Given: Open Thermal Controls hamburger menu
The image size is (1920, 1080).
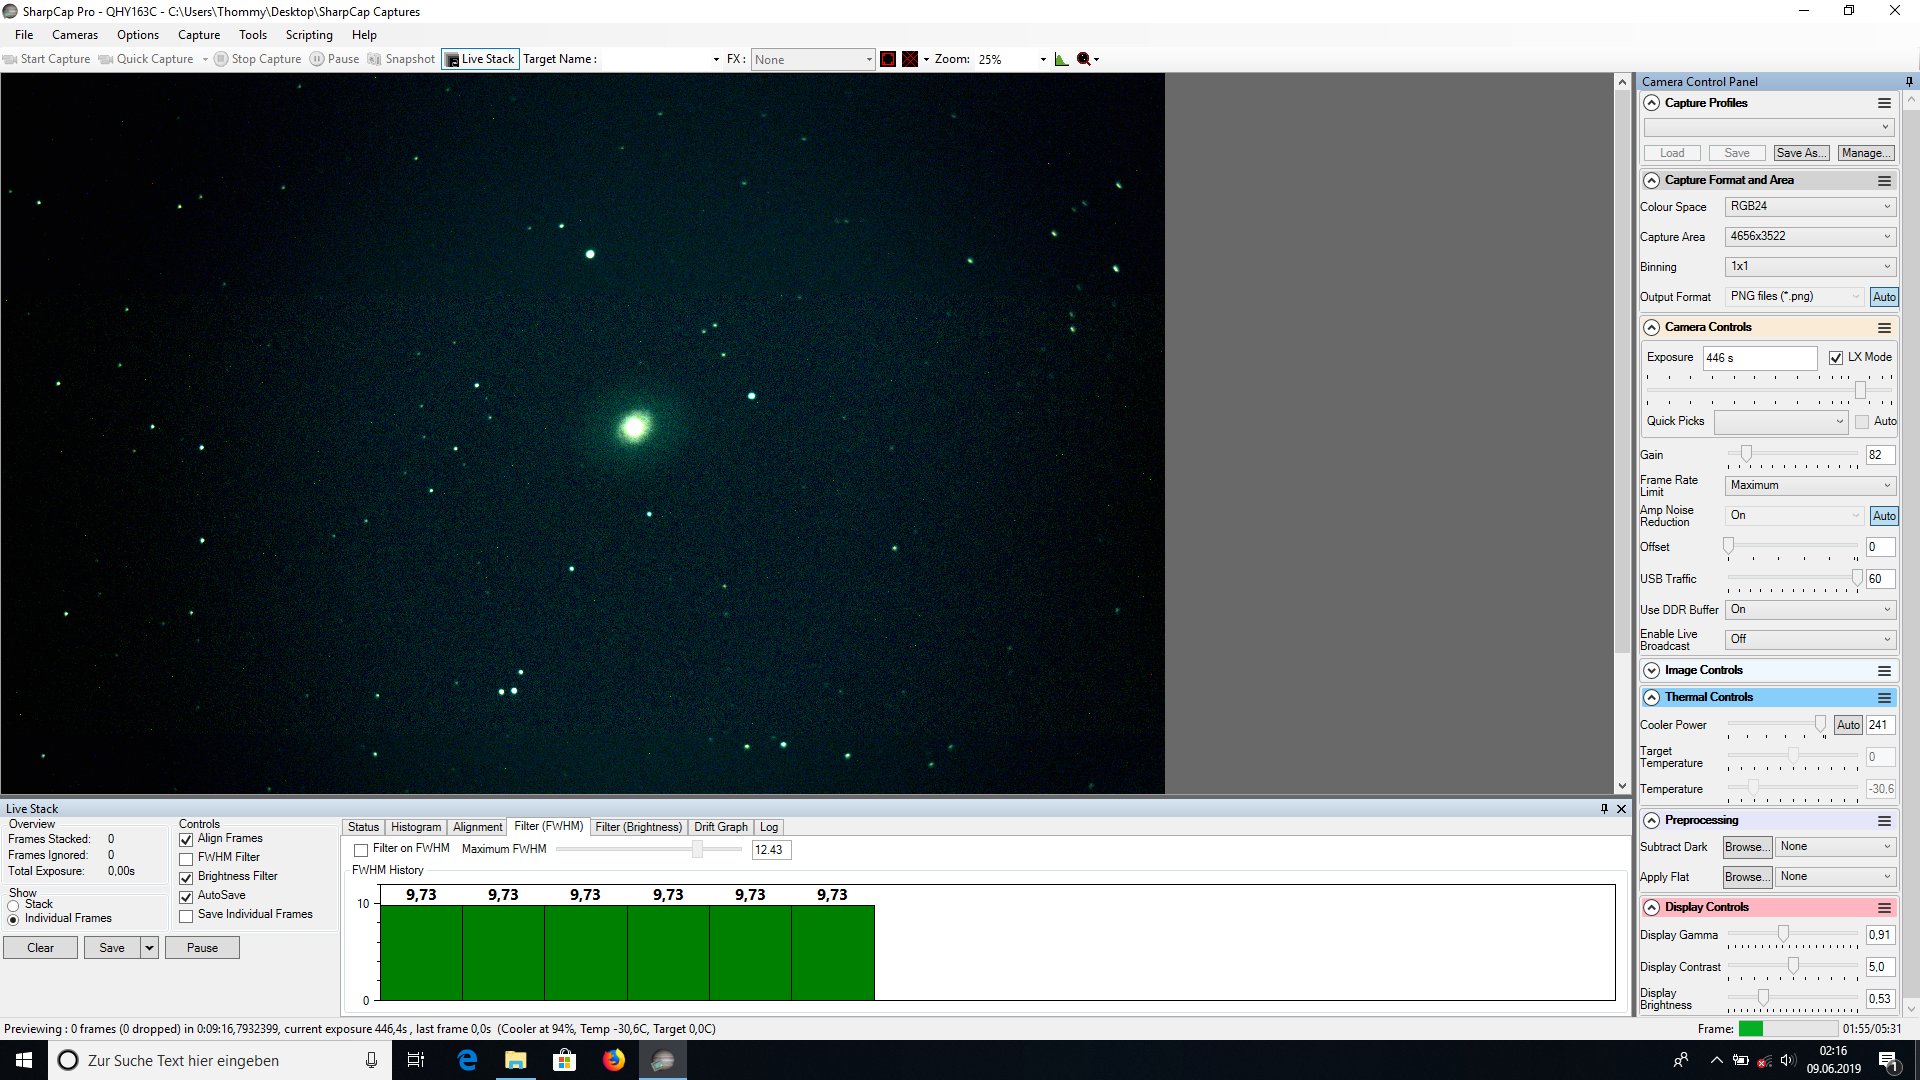Looking at the screenshot, I should [1884, 697].
